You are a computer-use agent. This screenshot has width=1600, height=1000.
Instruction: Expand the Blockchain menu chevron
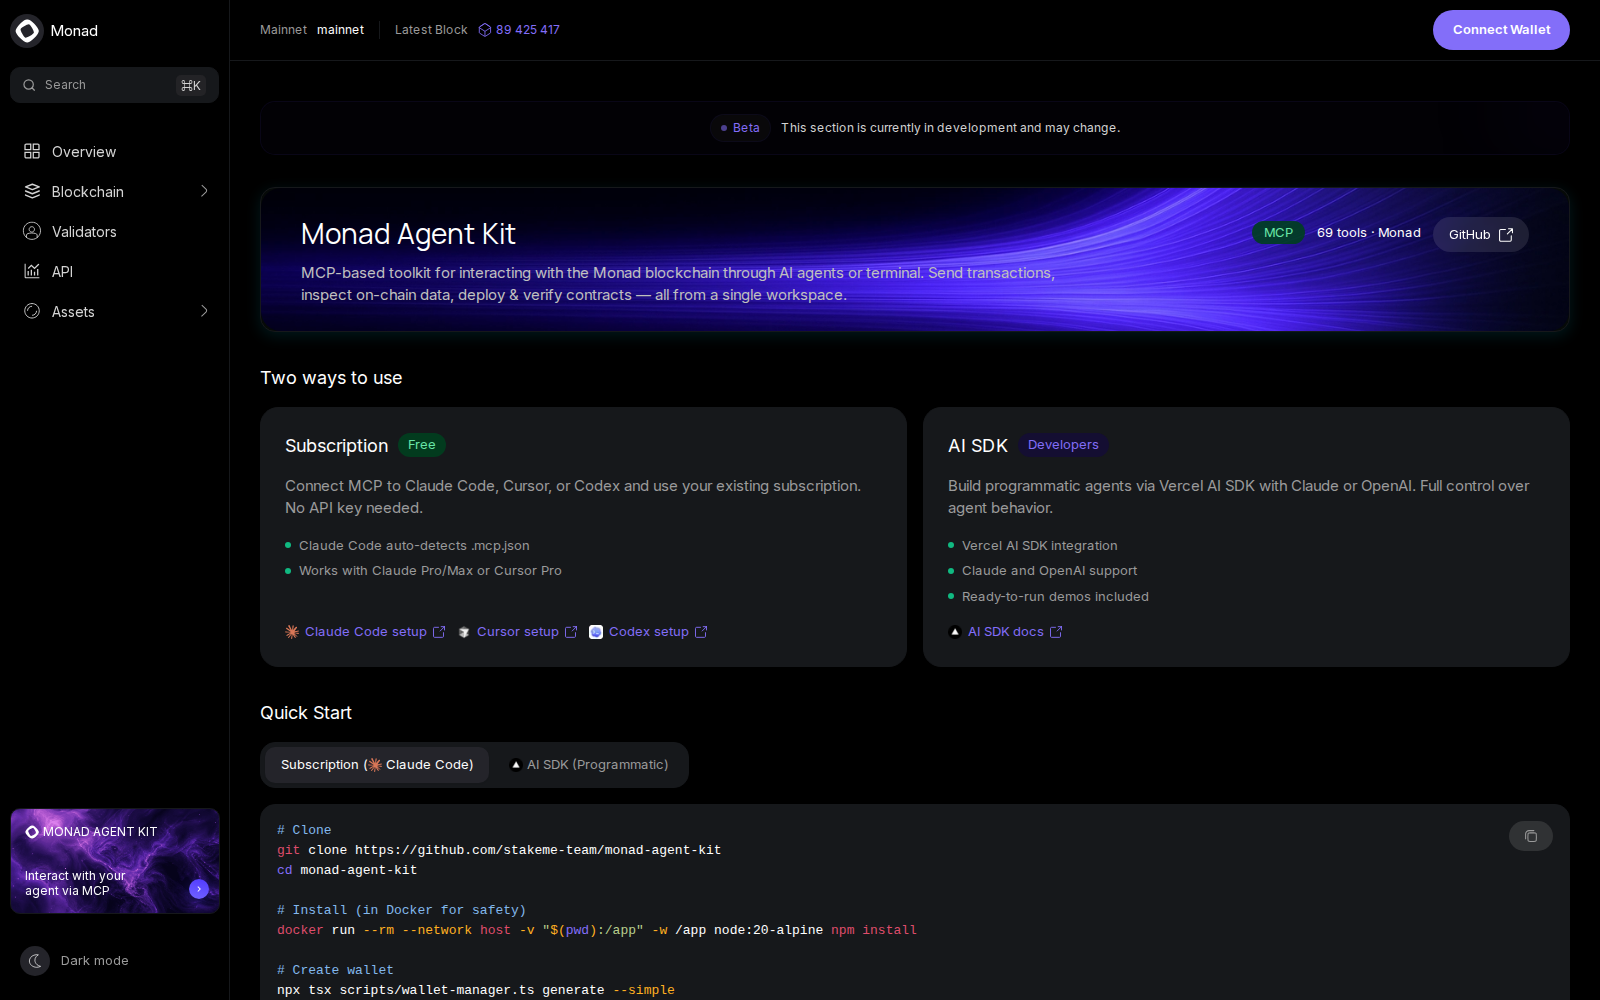[204, 191]
